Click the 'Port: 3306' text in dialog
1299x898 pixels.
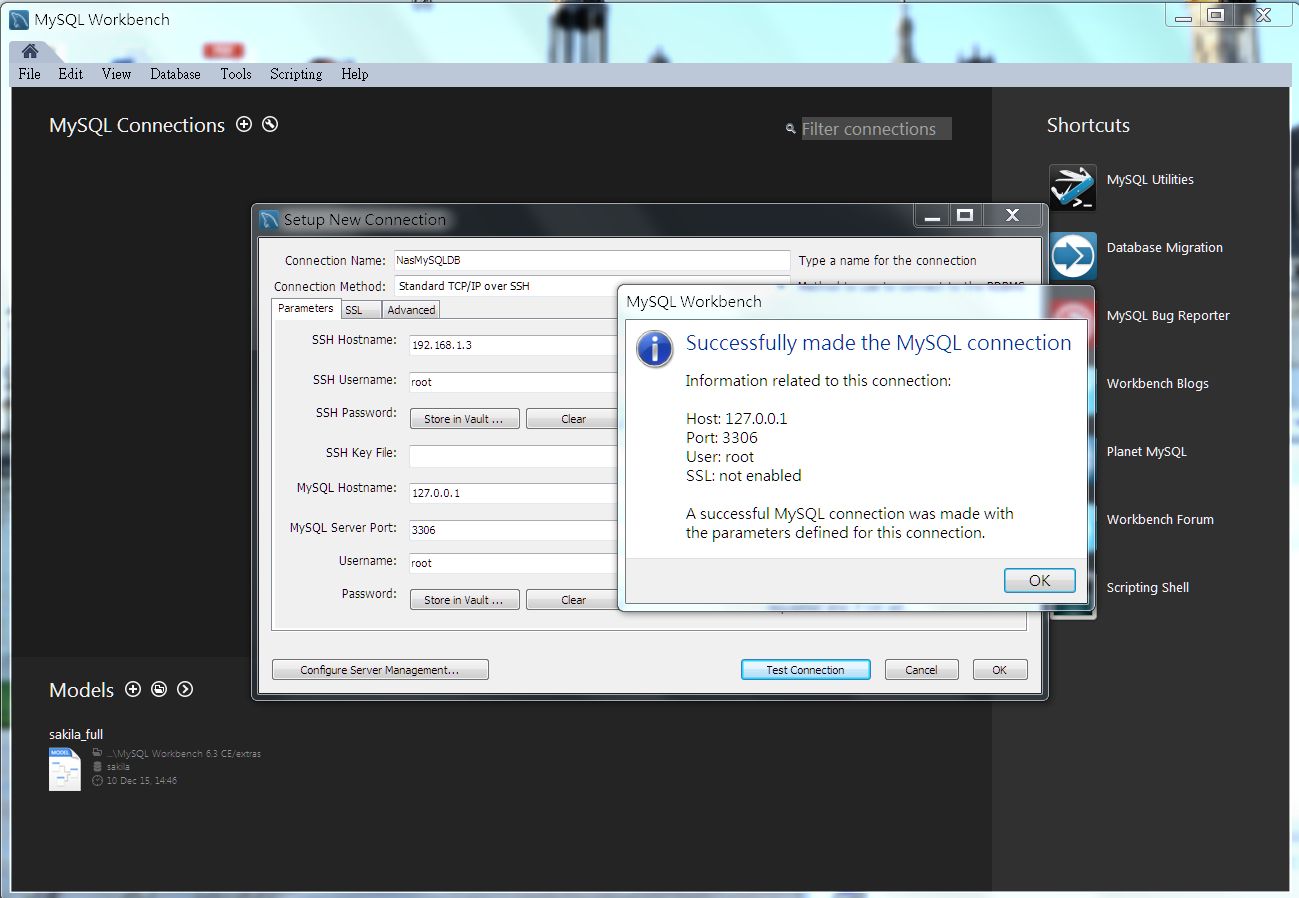pyautogui.click(x=722, y=438)
